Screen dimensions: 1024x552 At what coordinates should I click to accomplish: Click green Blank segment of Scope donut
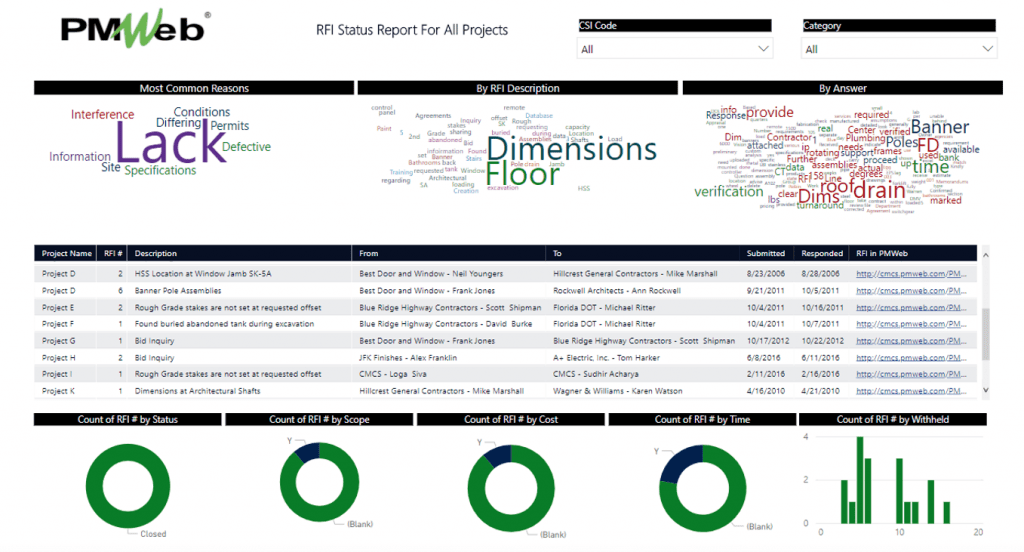click(x=321, y=513)
